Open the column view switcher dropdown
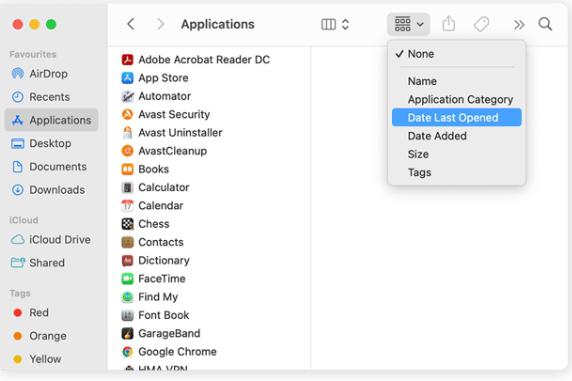The image size is (572, 381). click(335, 24)
